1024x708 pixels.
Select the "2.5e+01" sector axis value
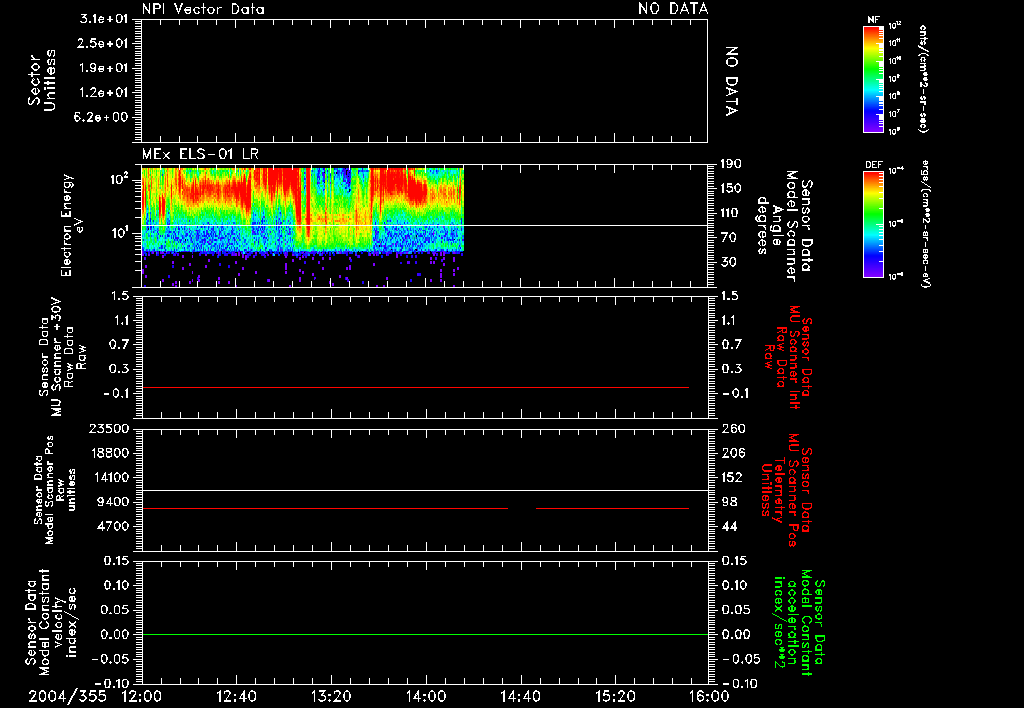coord(104,43)
